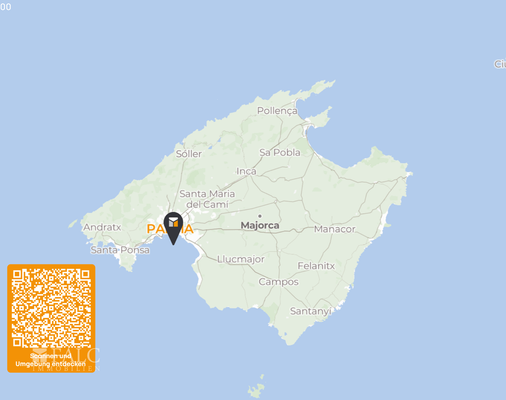
Task: Click the Llucmajor town label
Action: 241,259
